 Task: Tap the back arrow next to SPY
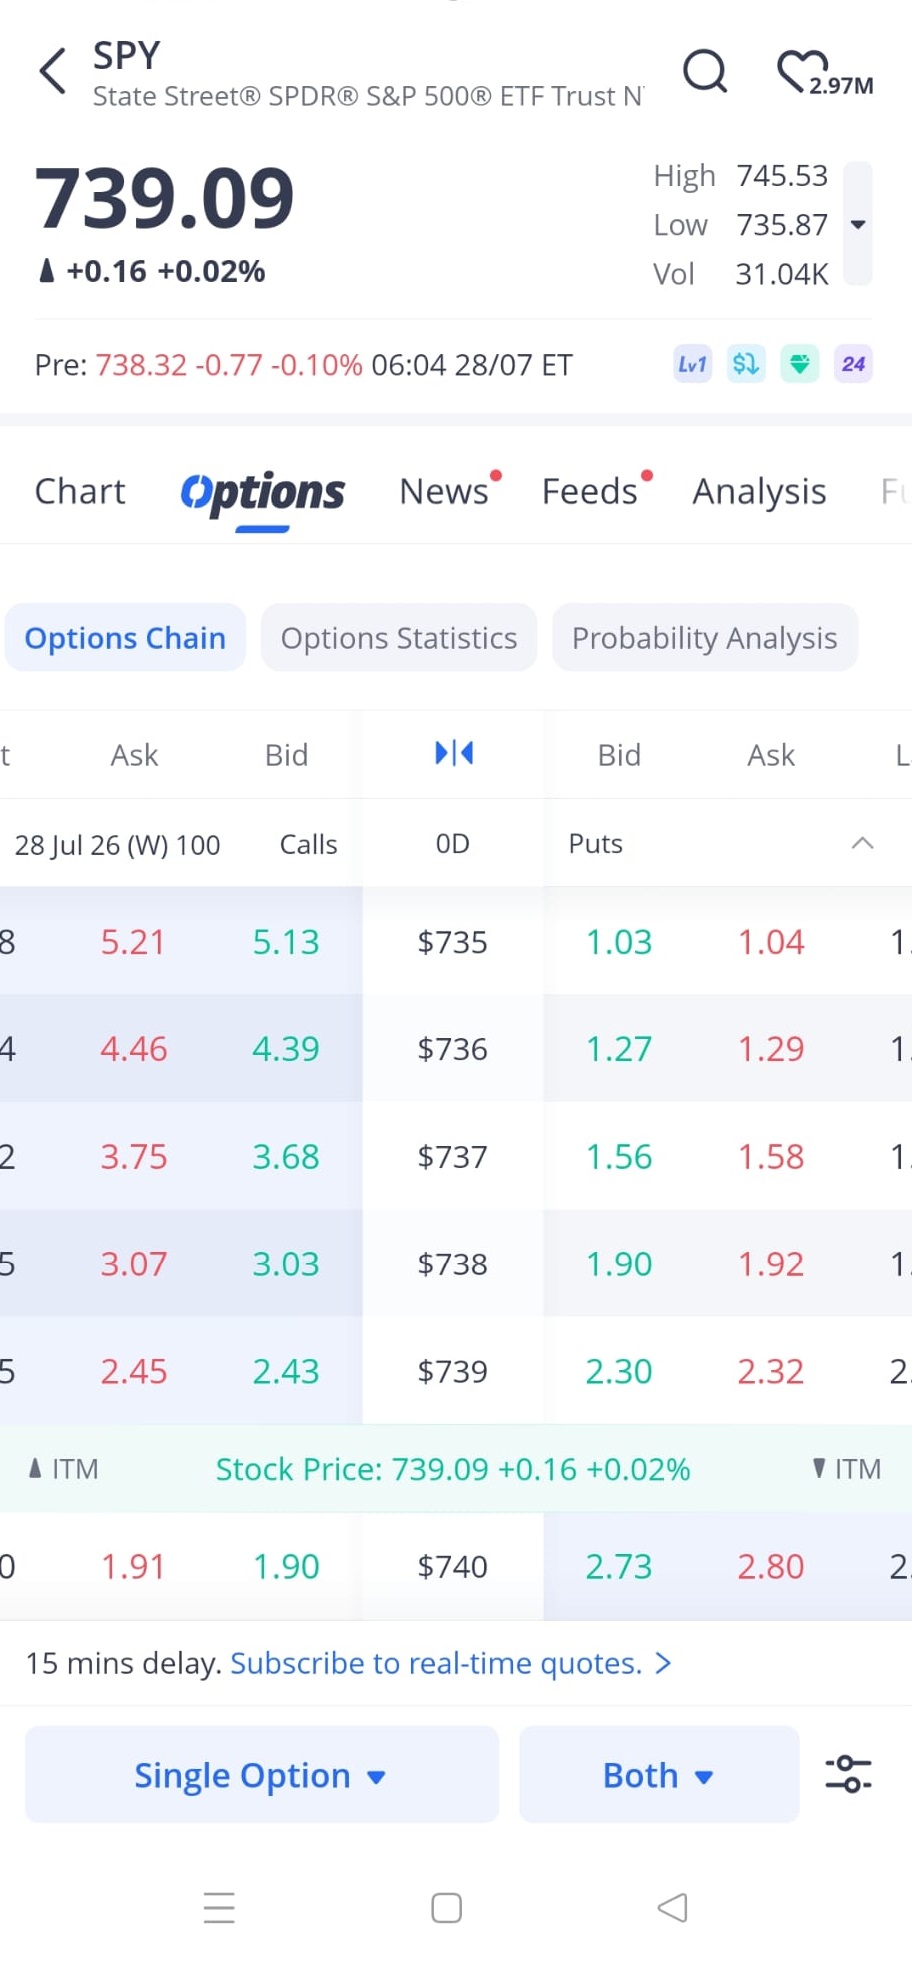(53, 72)
